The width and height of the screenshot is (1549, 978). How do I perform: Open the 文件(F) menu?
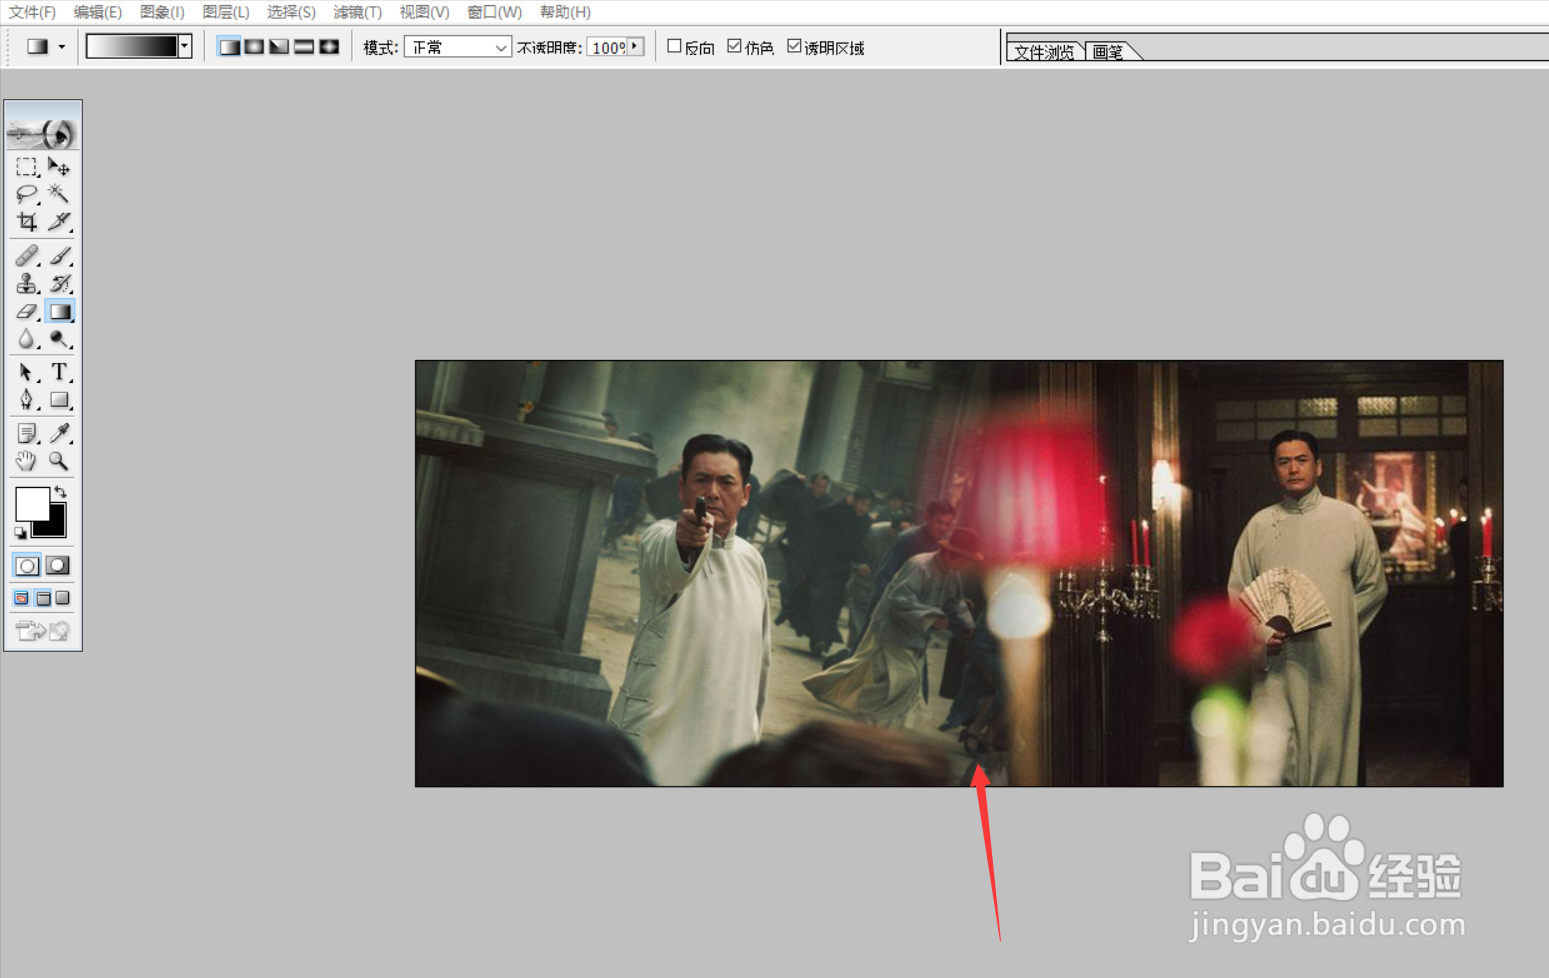[x=32, y=12]
